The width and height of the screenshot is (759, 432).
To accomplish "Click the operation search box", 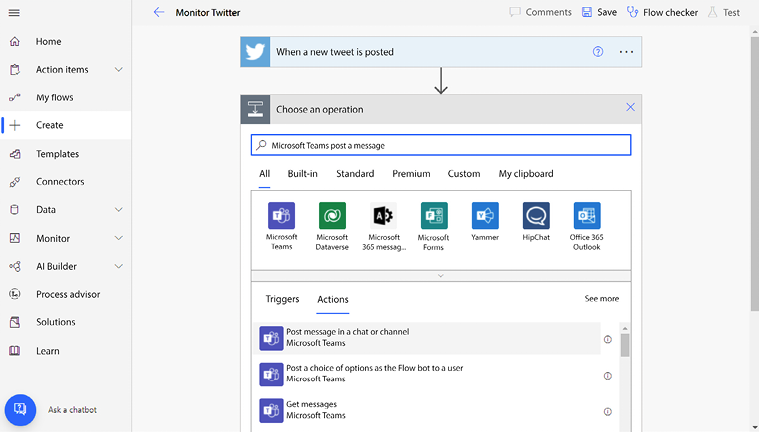I will point(441,145).
